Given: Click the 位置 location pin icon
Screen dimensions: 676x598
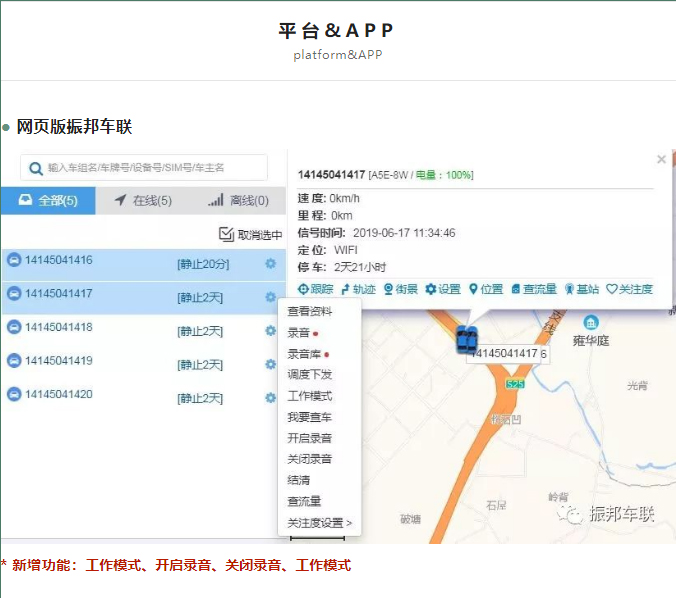Looking at the screenshot, I should point(474,289).
